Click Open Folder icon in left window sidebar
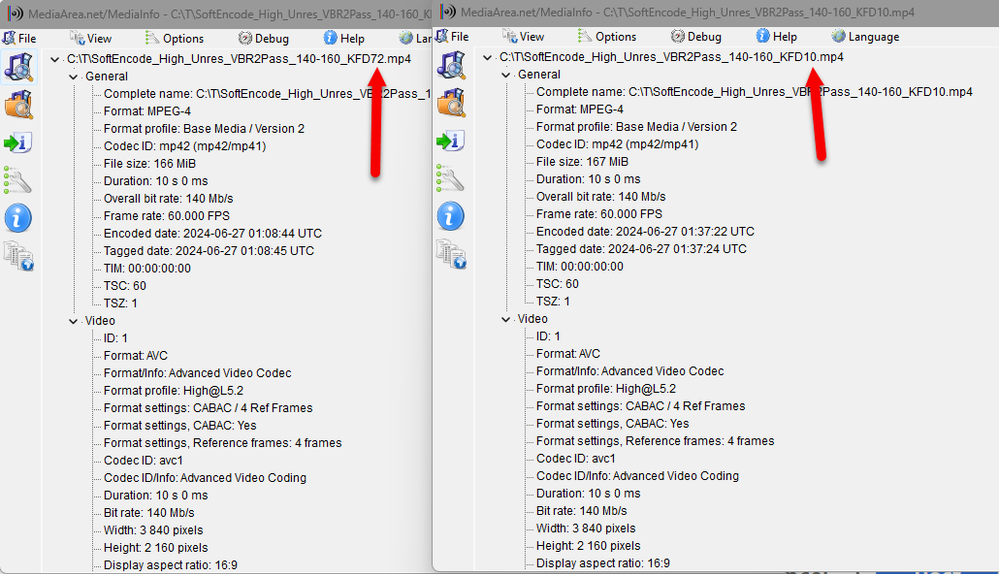 19,105
